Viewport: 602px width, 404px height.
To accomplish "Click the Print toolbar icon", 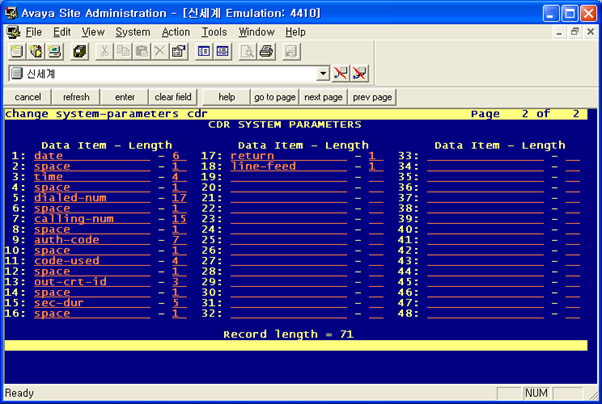I will (266, 51).
